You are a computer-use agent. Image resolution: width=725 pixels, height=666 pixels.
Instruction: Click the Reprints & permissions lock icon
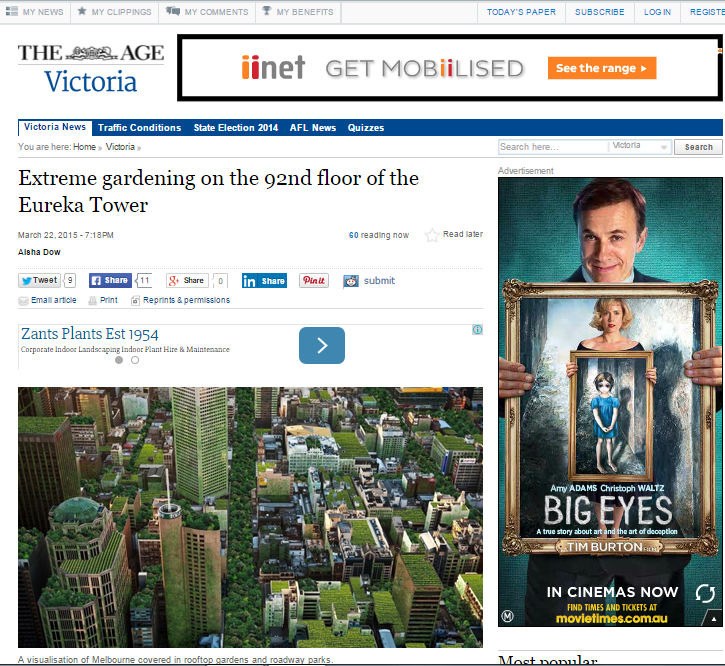point(135,301)
